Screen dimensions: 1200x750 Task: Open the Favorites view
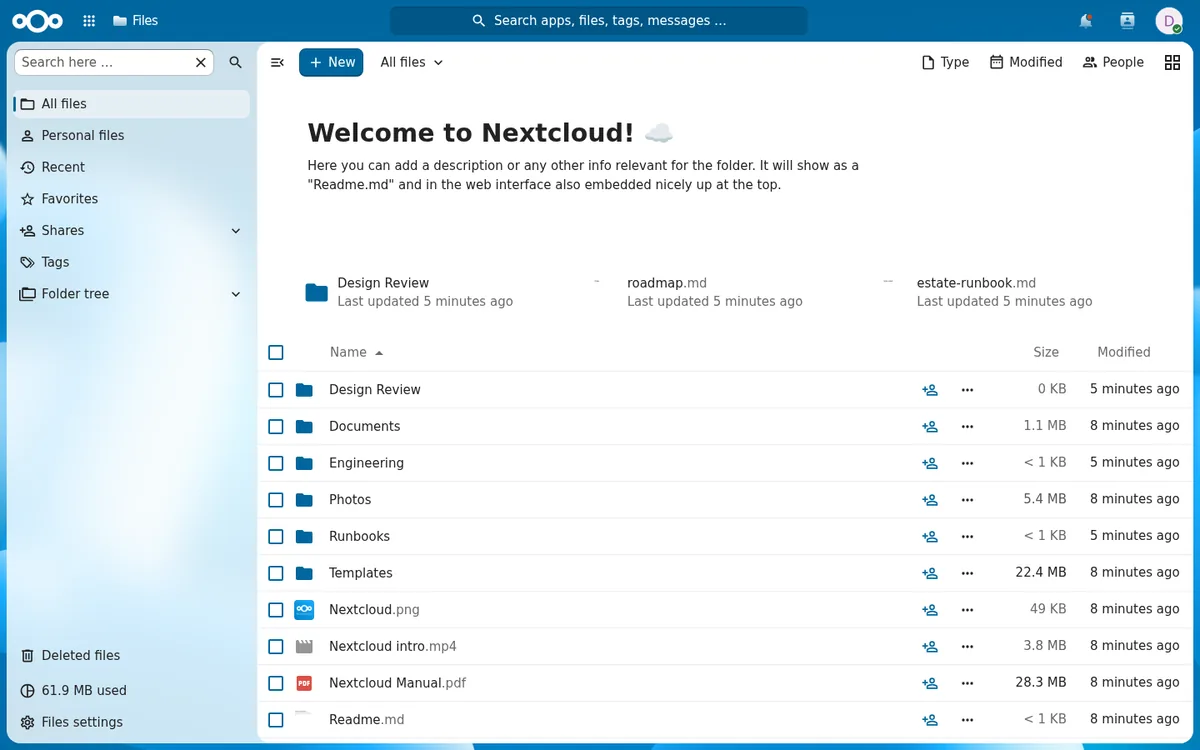pos(131,199)
